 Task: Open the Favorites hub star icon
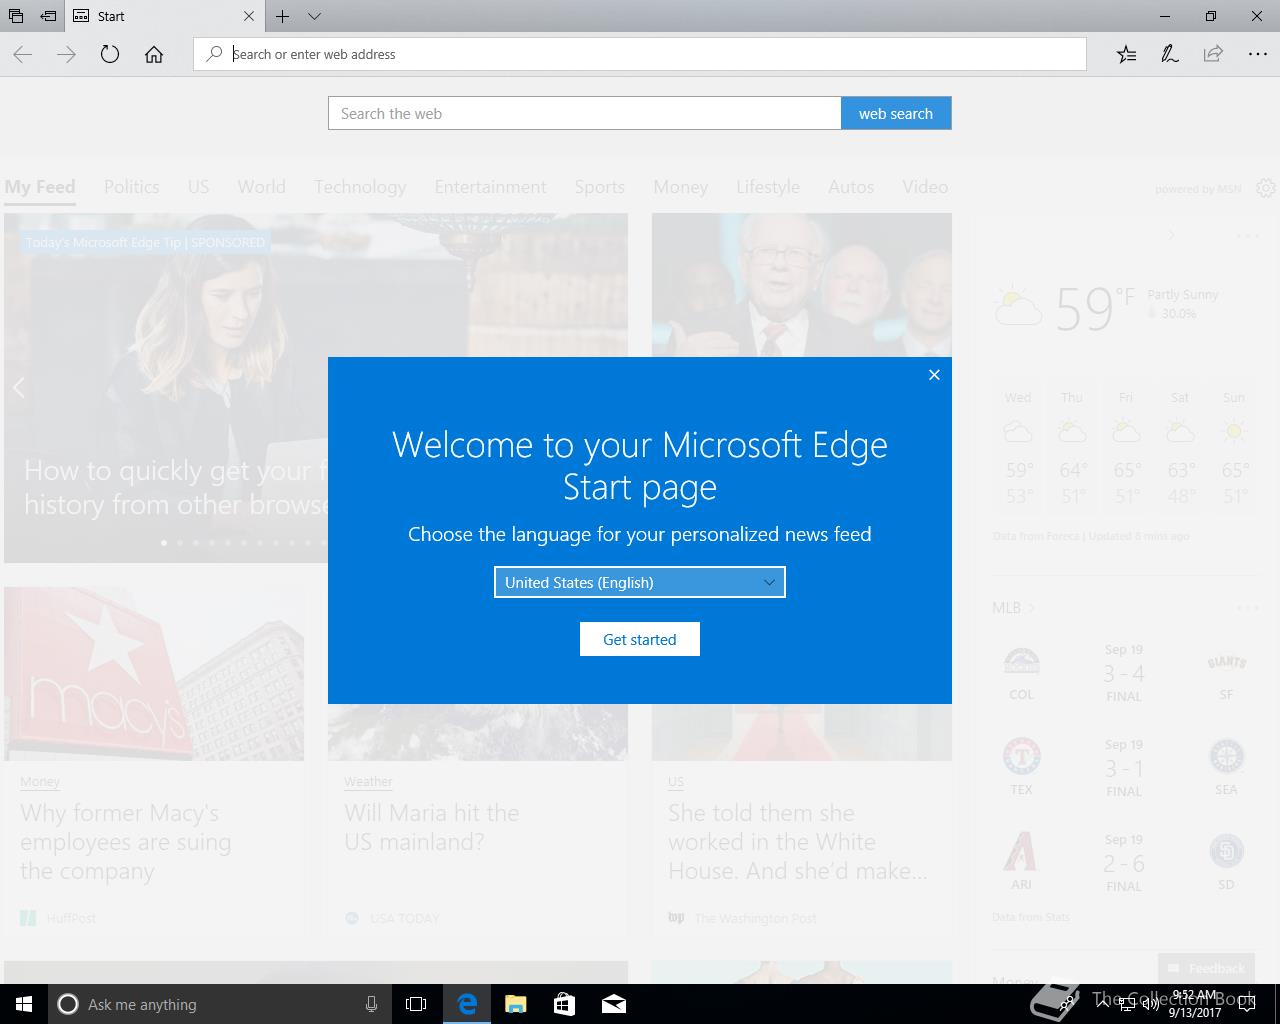pyautogui.click(x=1126, y=54)
